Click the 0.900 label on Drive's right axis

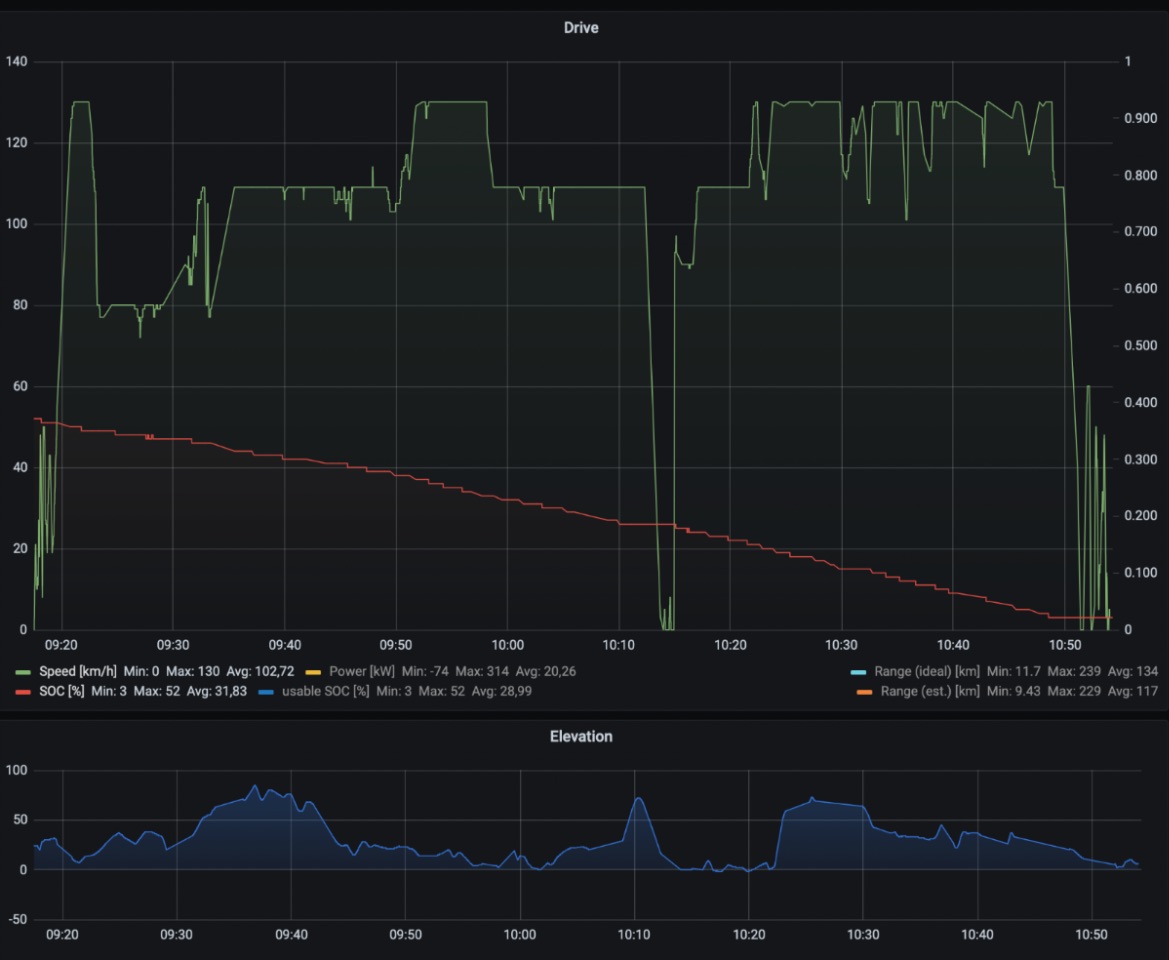coord(1140,118)
